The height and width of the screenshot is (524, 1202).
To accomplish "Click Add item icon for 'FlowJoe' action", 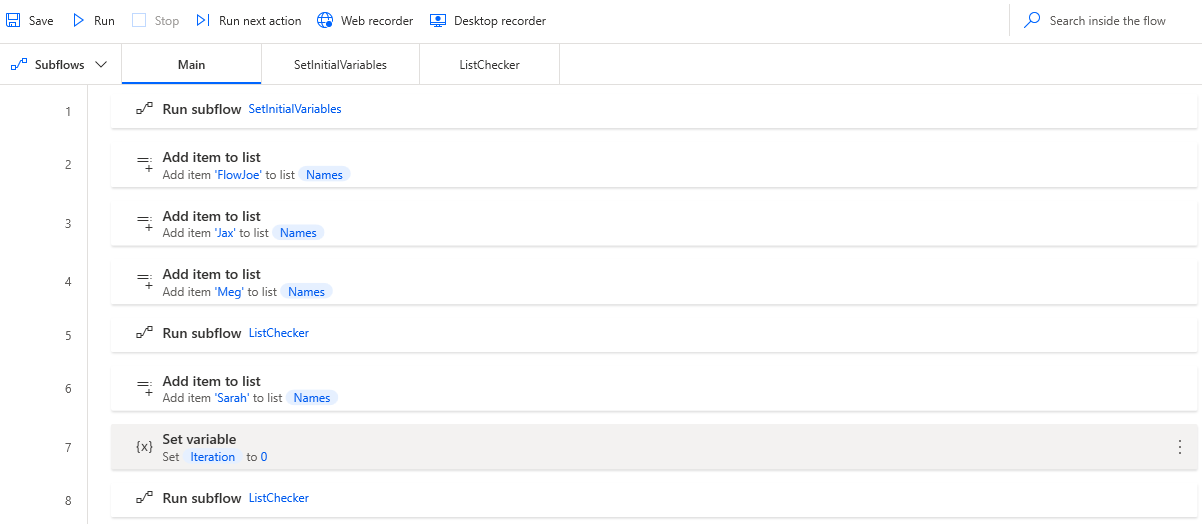I will pyautogui.click(x=144, y=165).
